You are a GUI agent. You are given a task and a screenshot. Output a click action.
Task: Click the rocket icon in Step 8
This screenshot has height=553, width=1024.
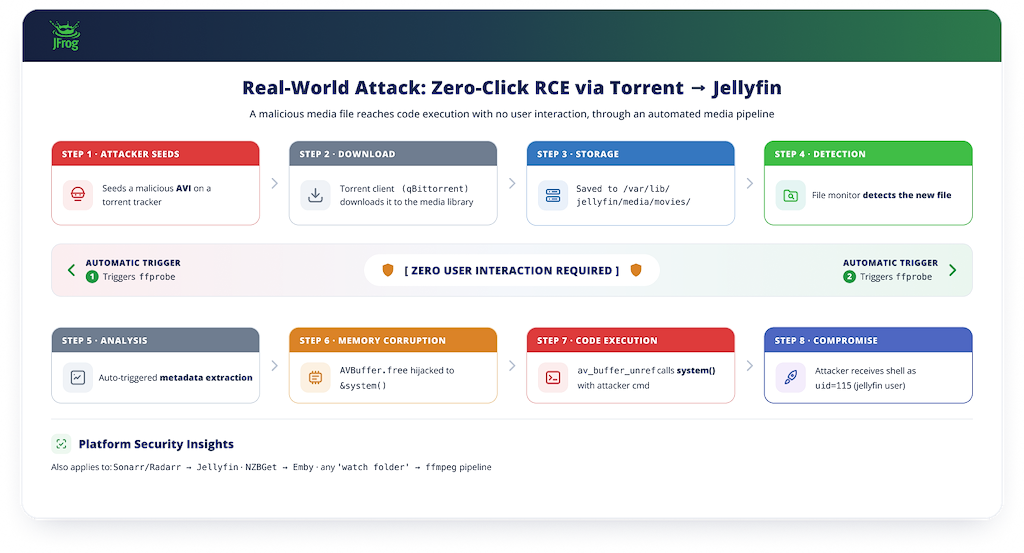tap(790, 377)
